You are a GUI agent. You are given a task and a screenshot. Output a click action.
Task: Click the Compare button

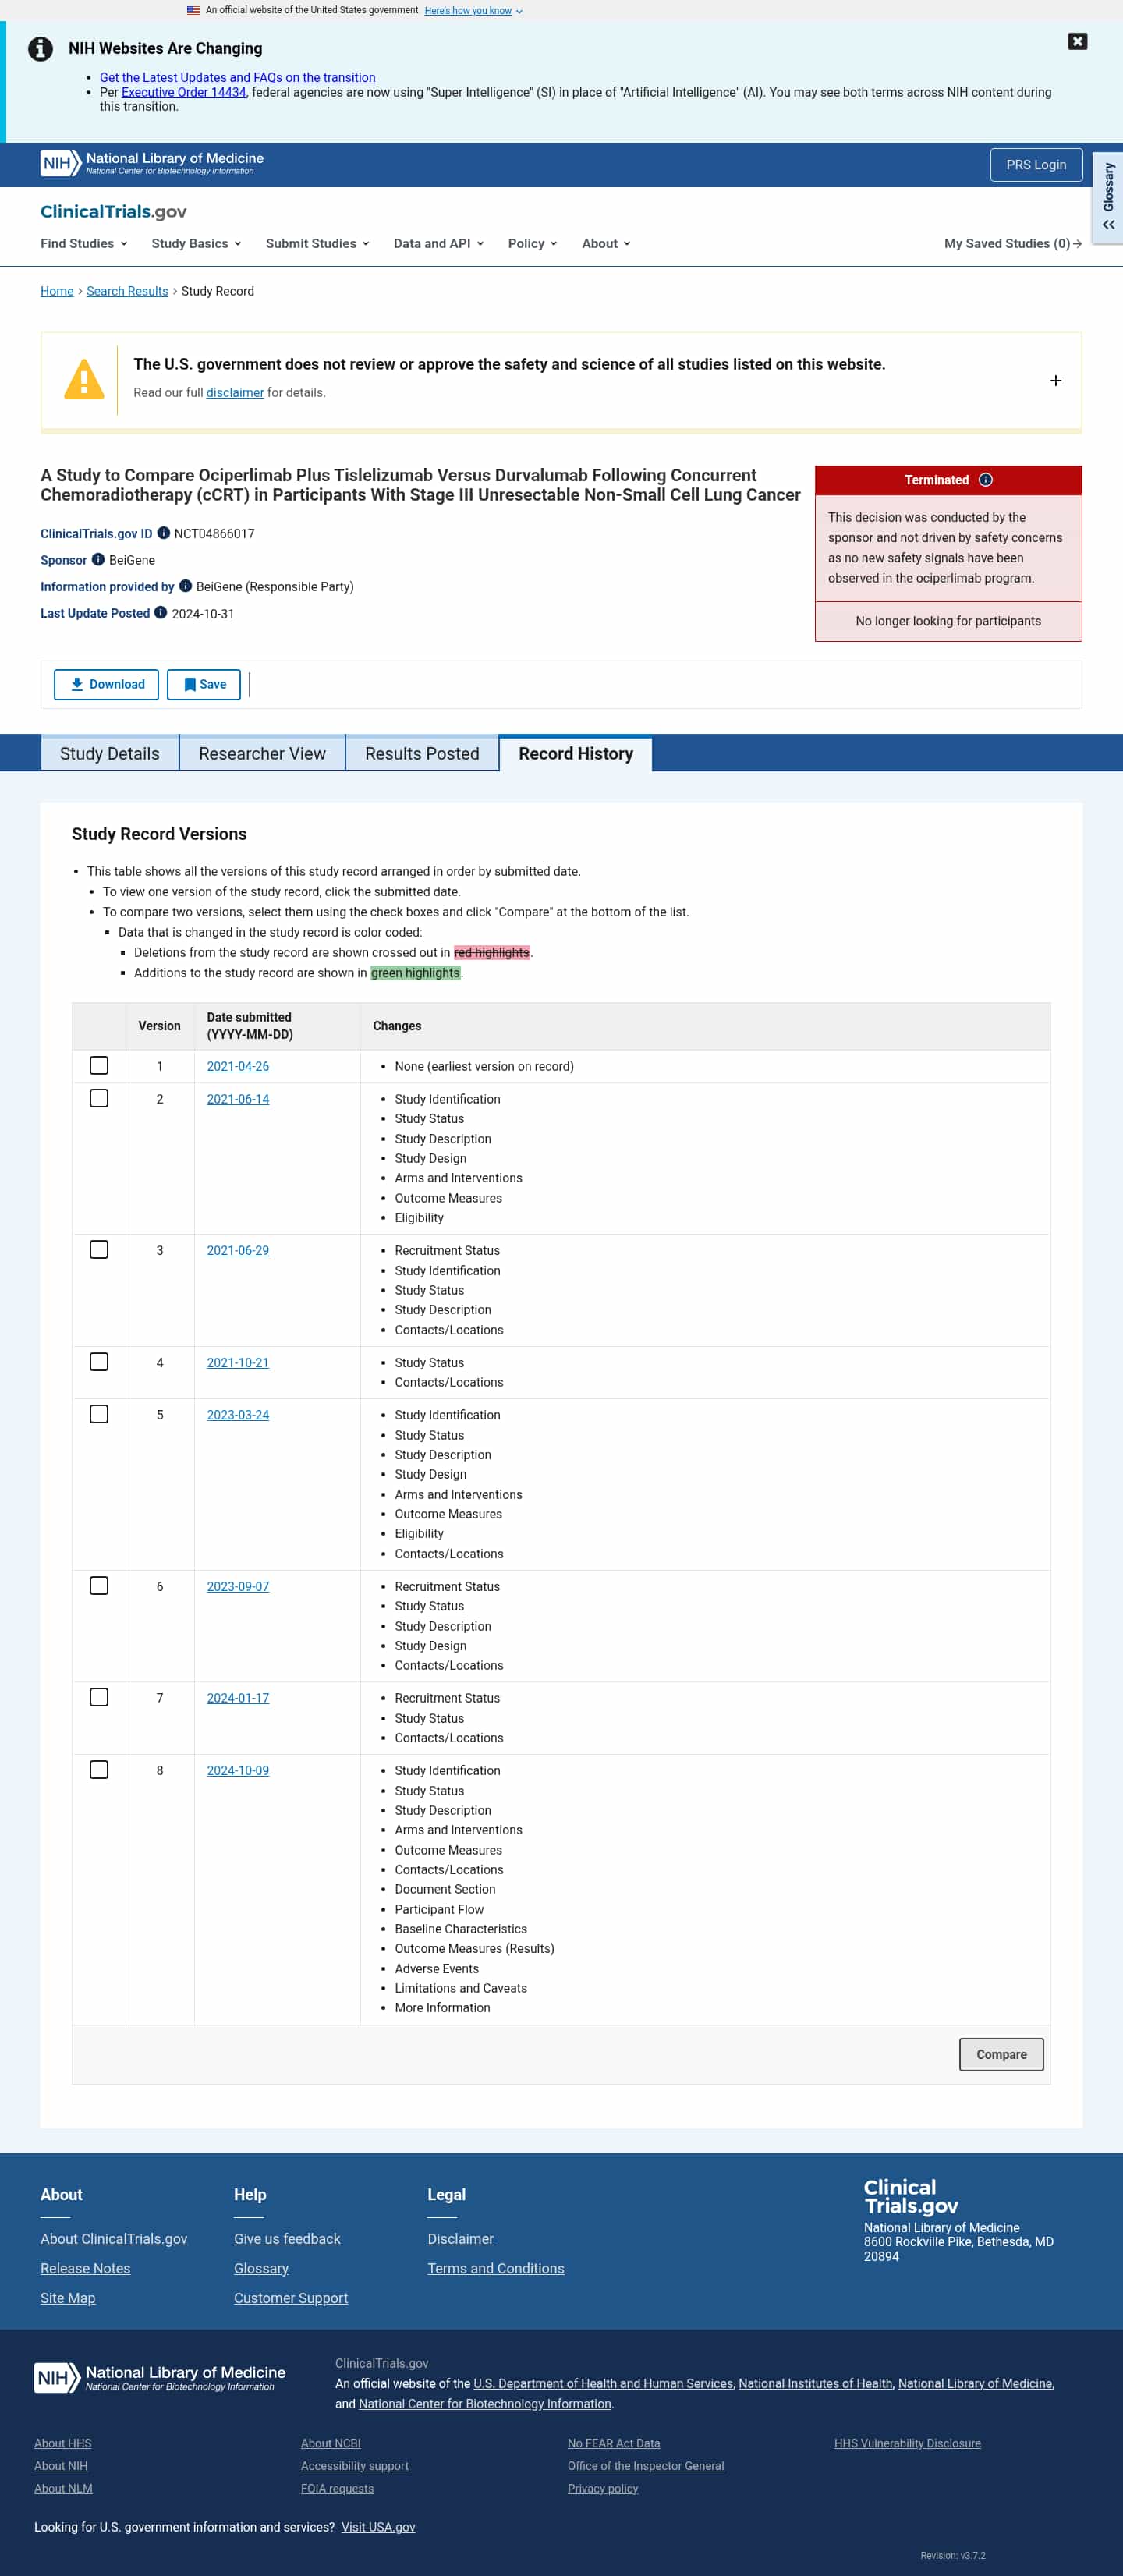[x=1001, y=2054]
